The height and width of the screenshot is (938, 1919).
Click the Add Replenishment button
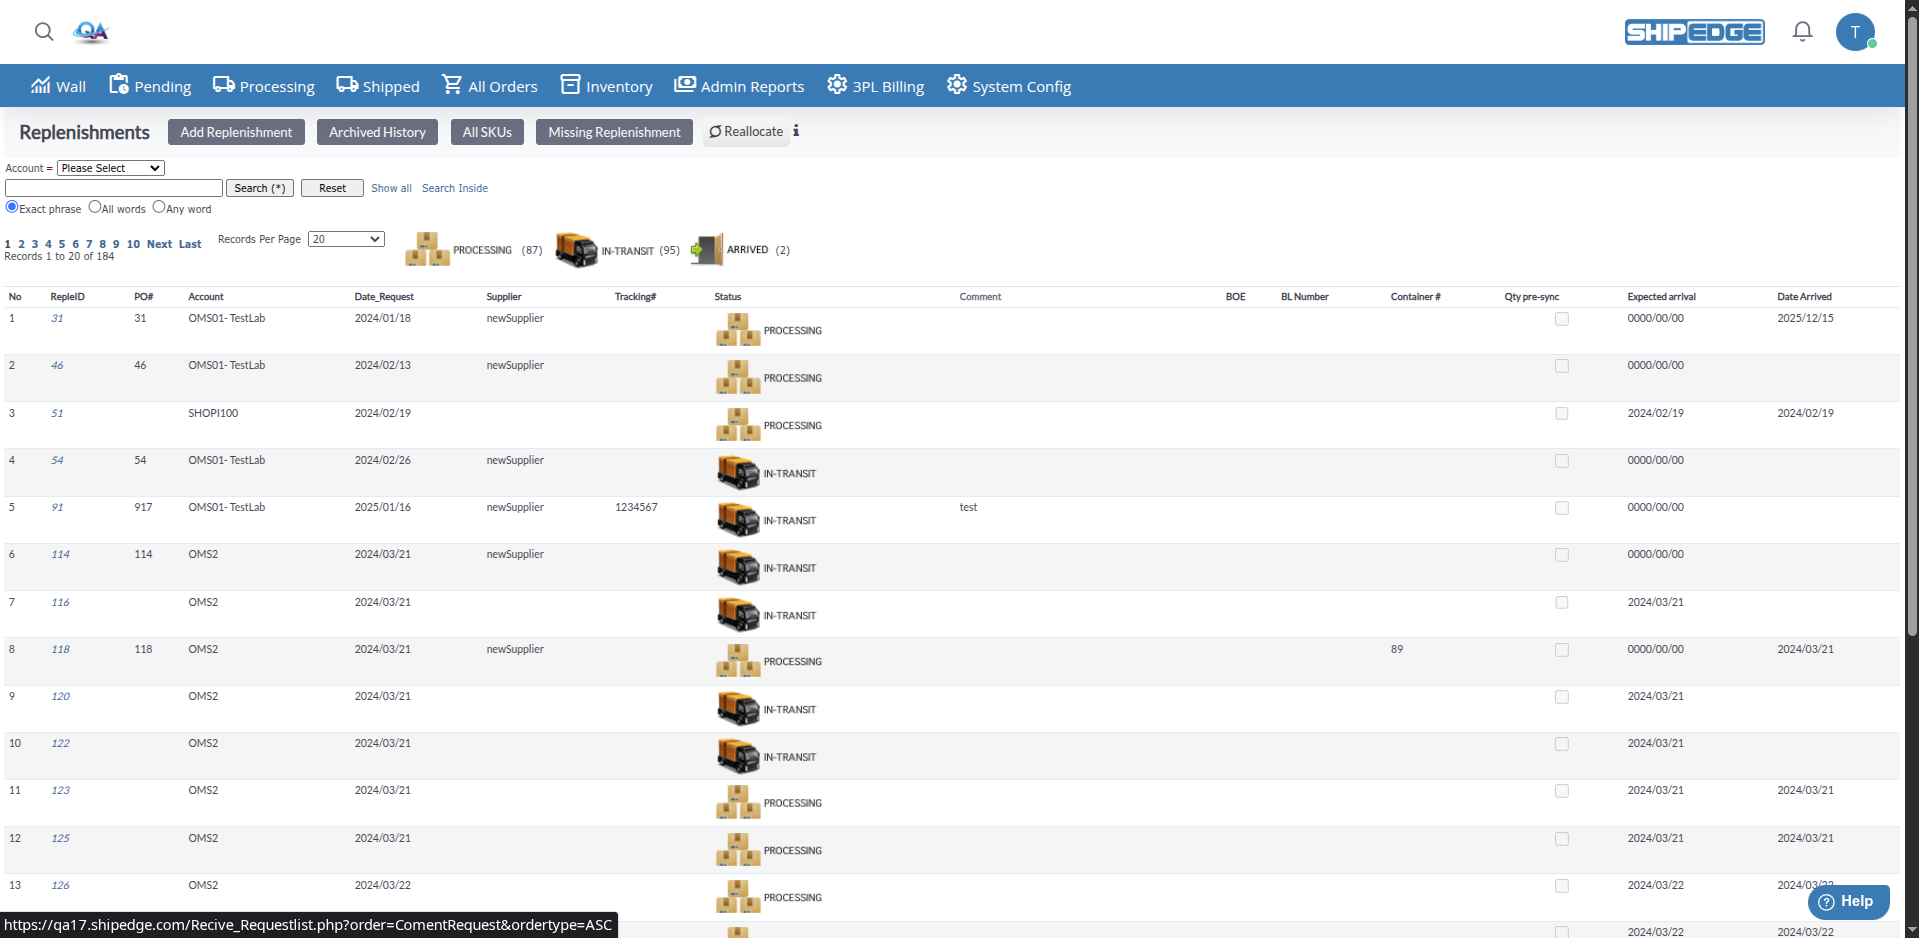(x=236, y=131)
